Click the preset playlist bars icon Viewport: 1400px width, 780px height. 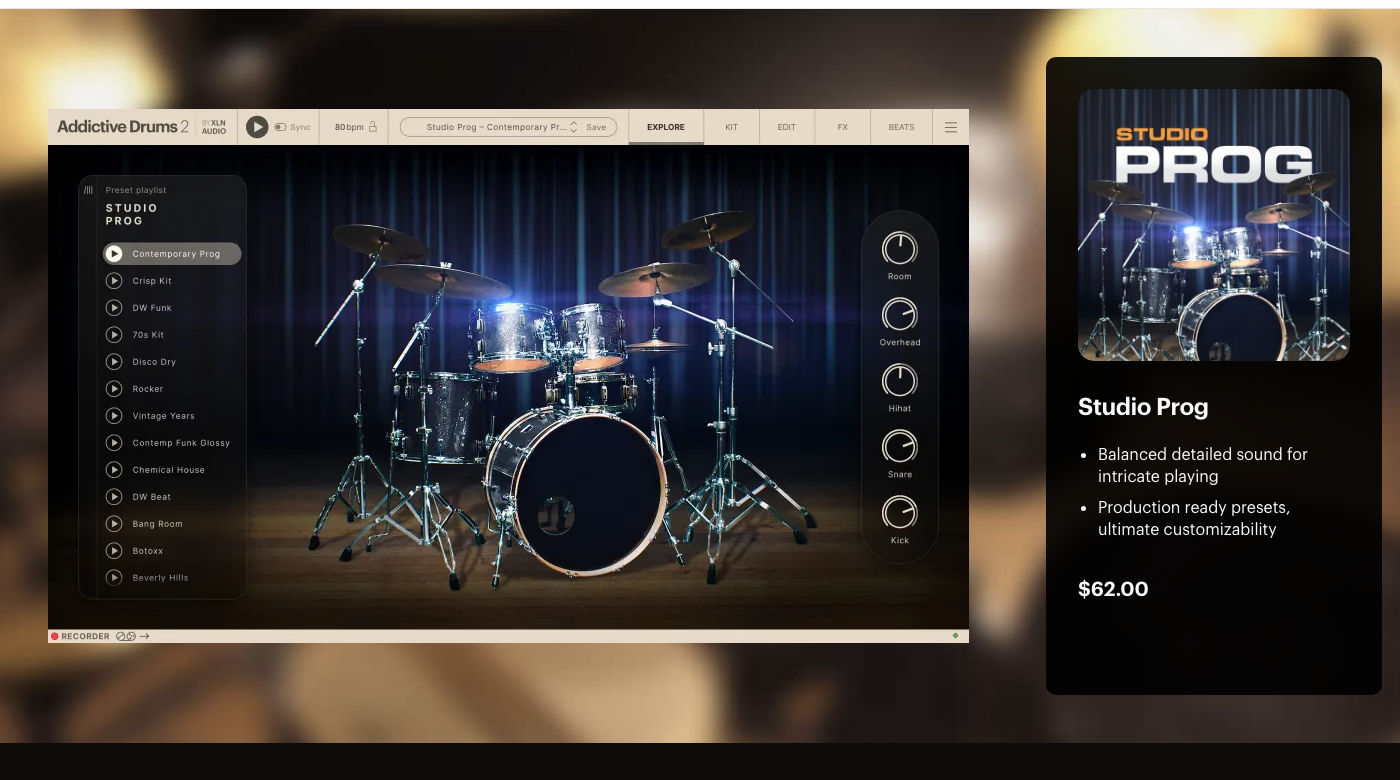point(88,190)
